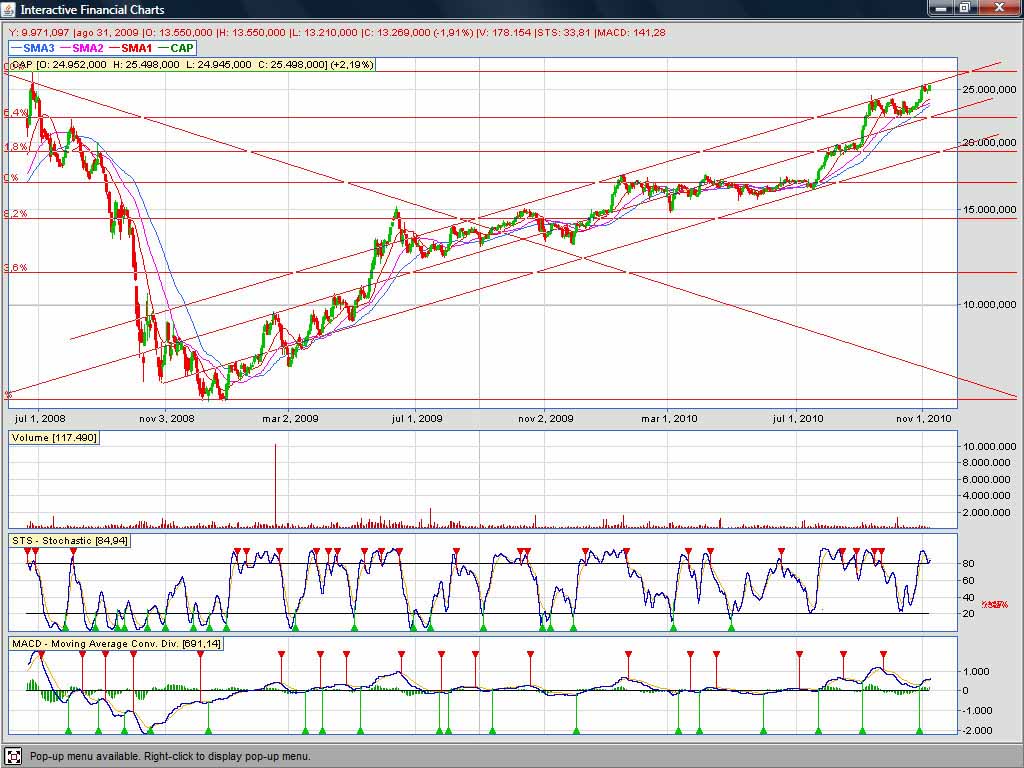Click the 'ago 31, 2009' header date
Screen dimensions: 1024x768
click(x=107, y=32)
